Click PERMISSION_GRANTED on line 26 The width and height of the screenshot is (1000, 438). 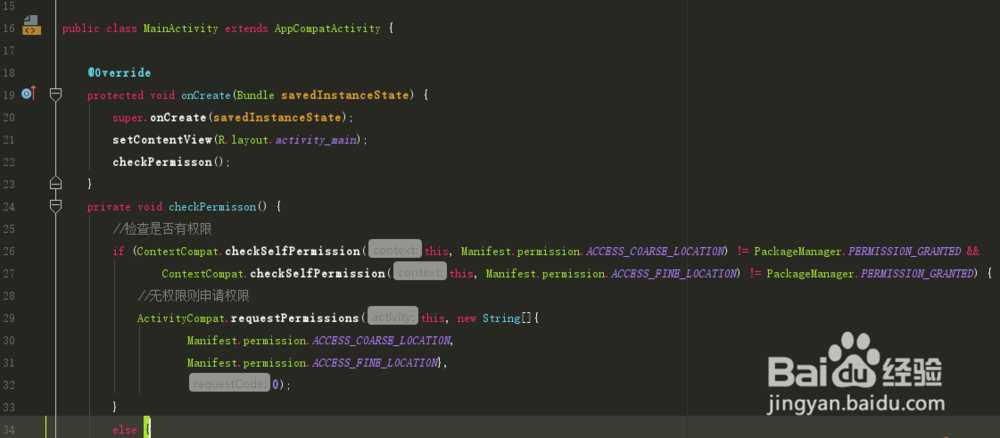point(904,251)
